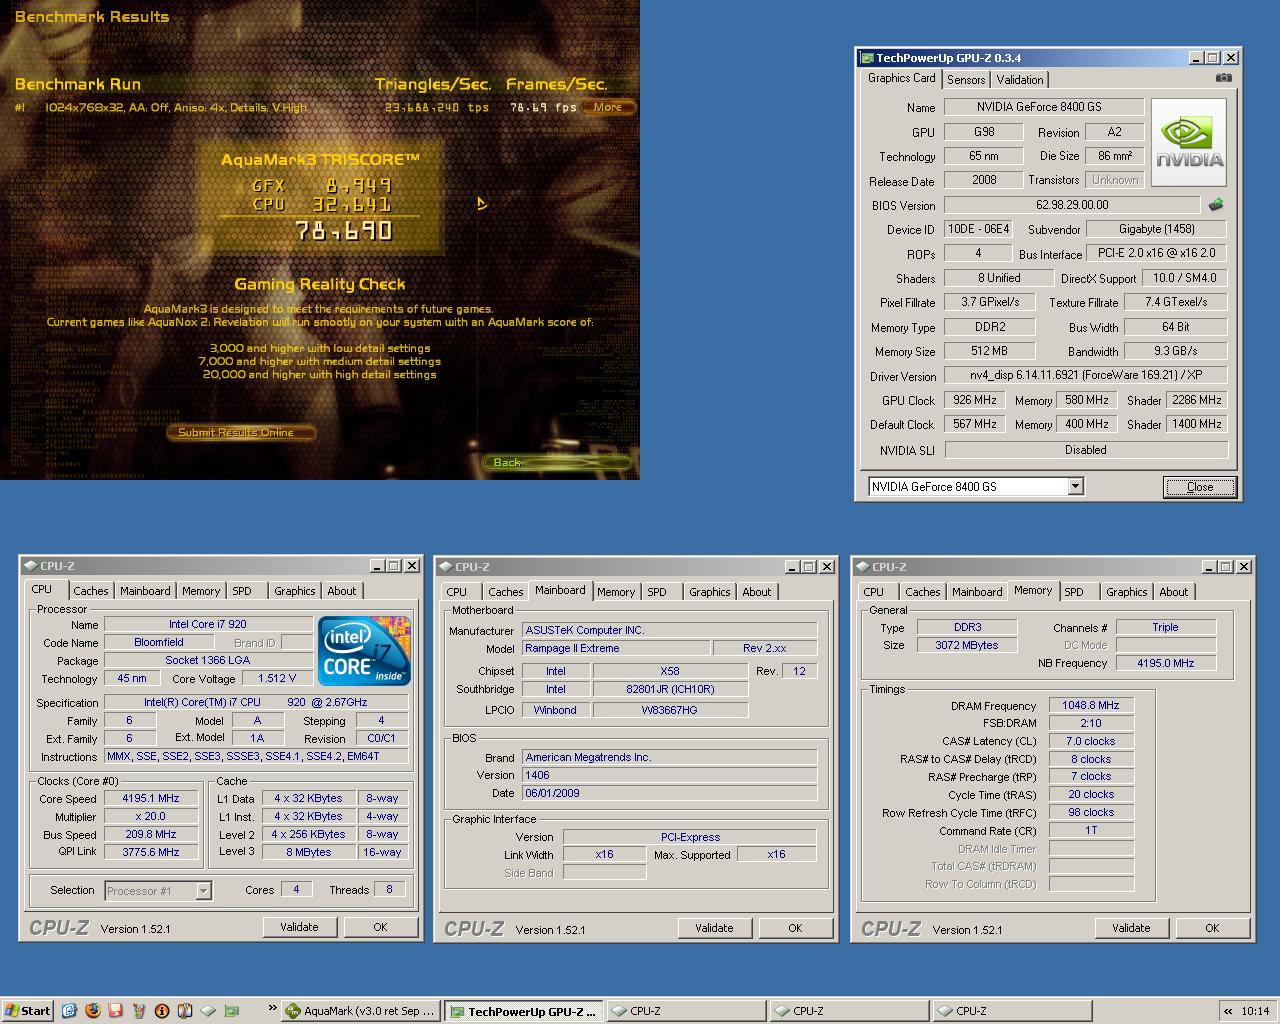Launch Internet Explorer from quick launch
Screen dimensions: 1280x1024
[69, 1010]
